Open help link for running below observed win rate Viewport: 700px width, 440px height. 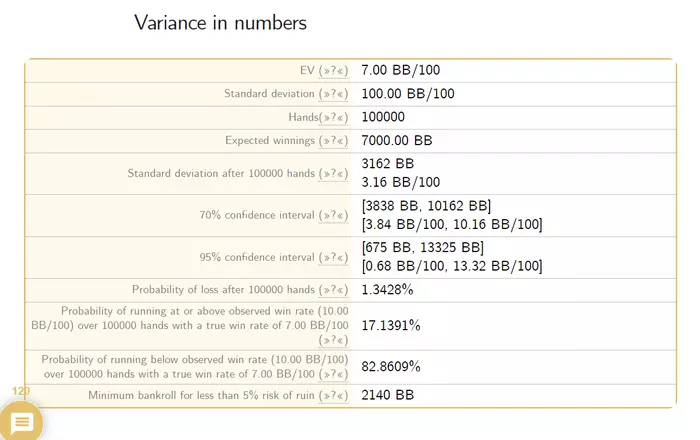coord(333,373)
